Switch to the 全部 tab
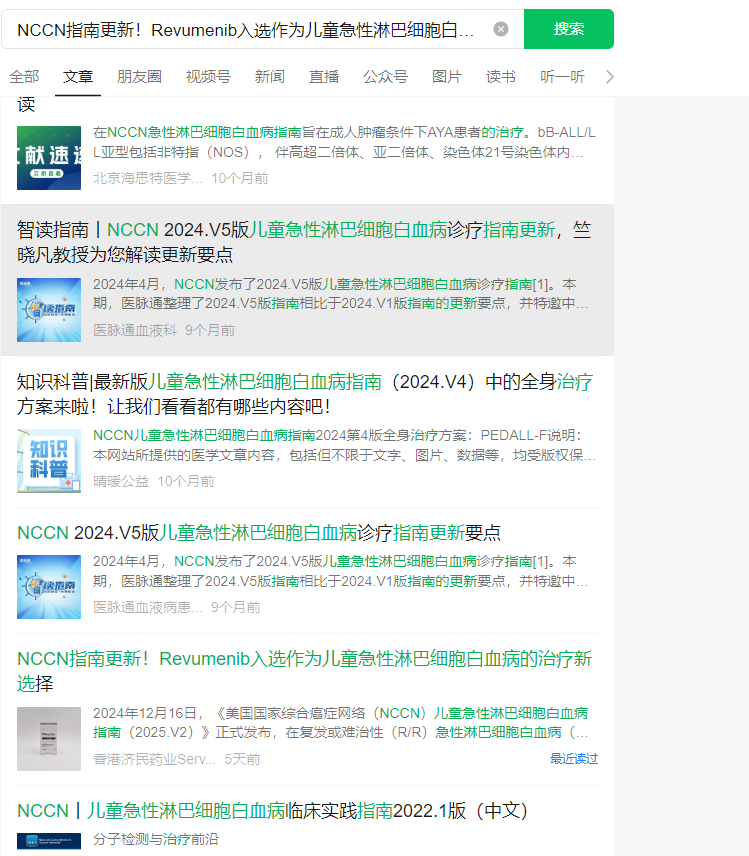This screenshot has width=749, height=856. 24,76
